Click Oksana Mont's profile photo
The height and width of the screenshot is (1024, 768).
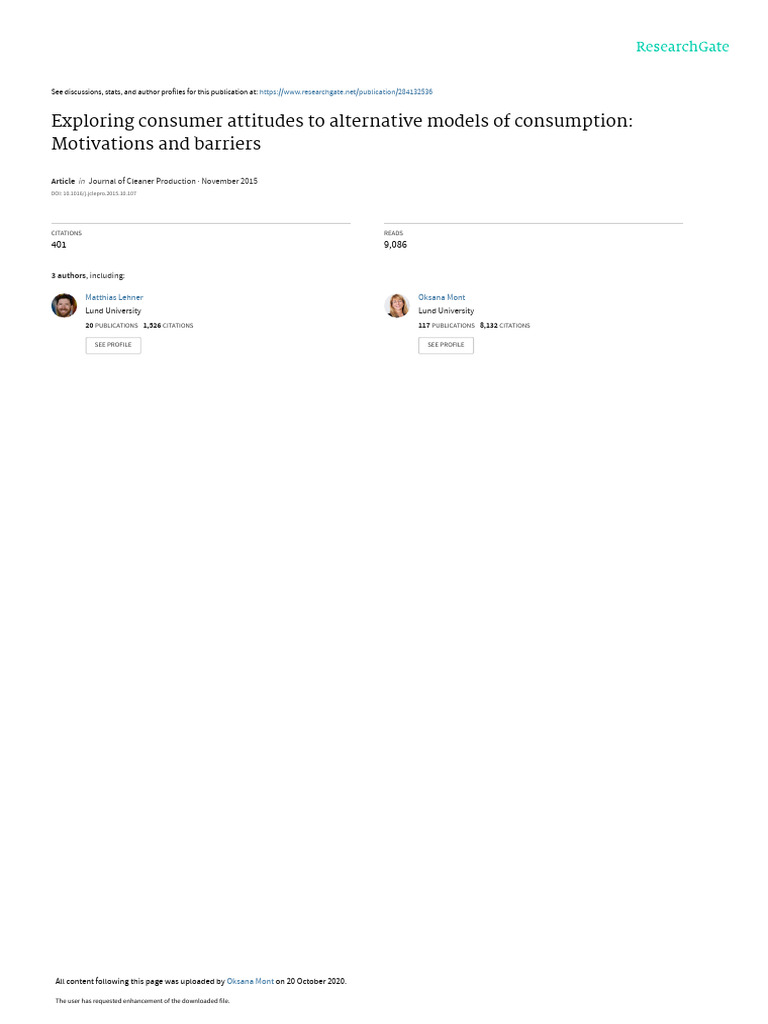pos(397,306)
